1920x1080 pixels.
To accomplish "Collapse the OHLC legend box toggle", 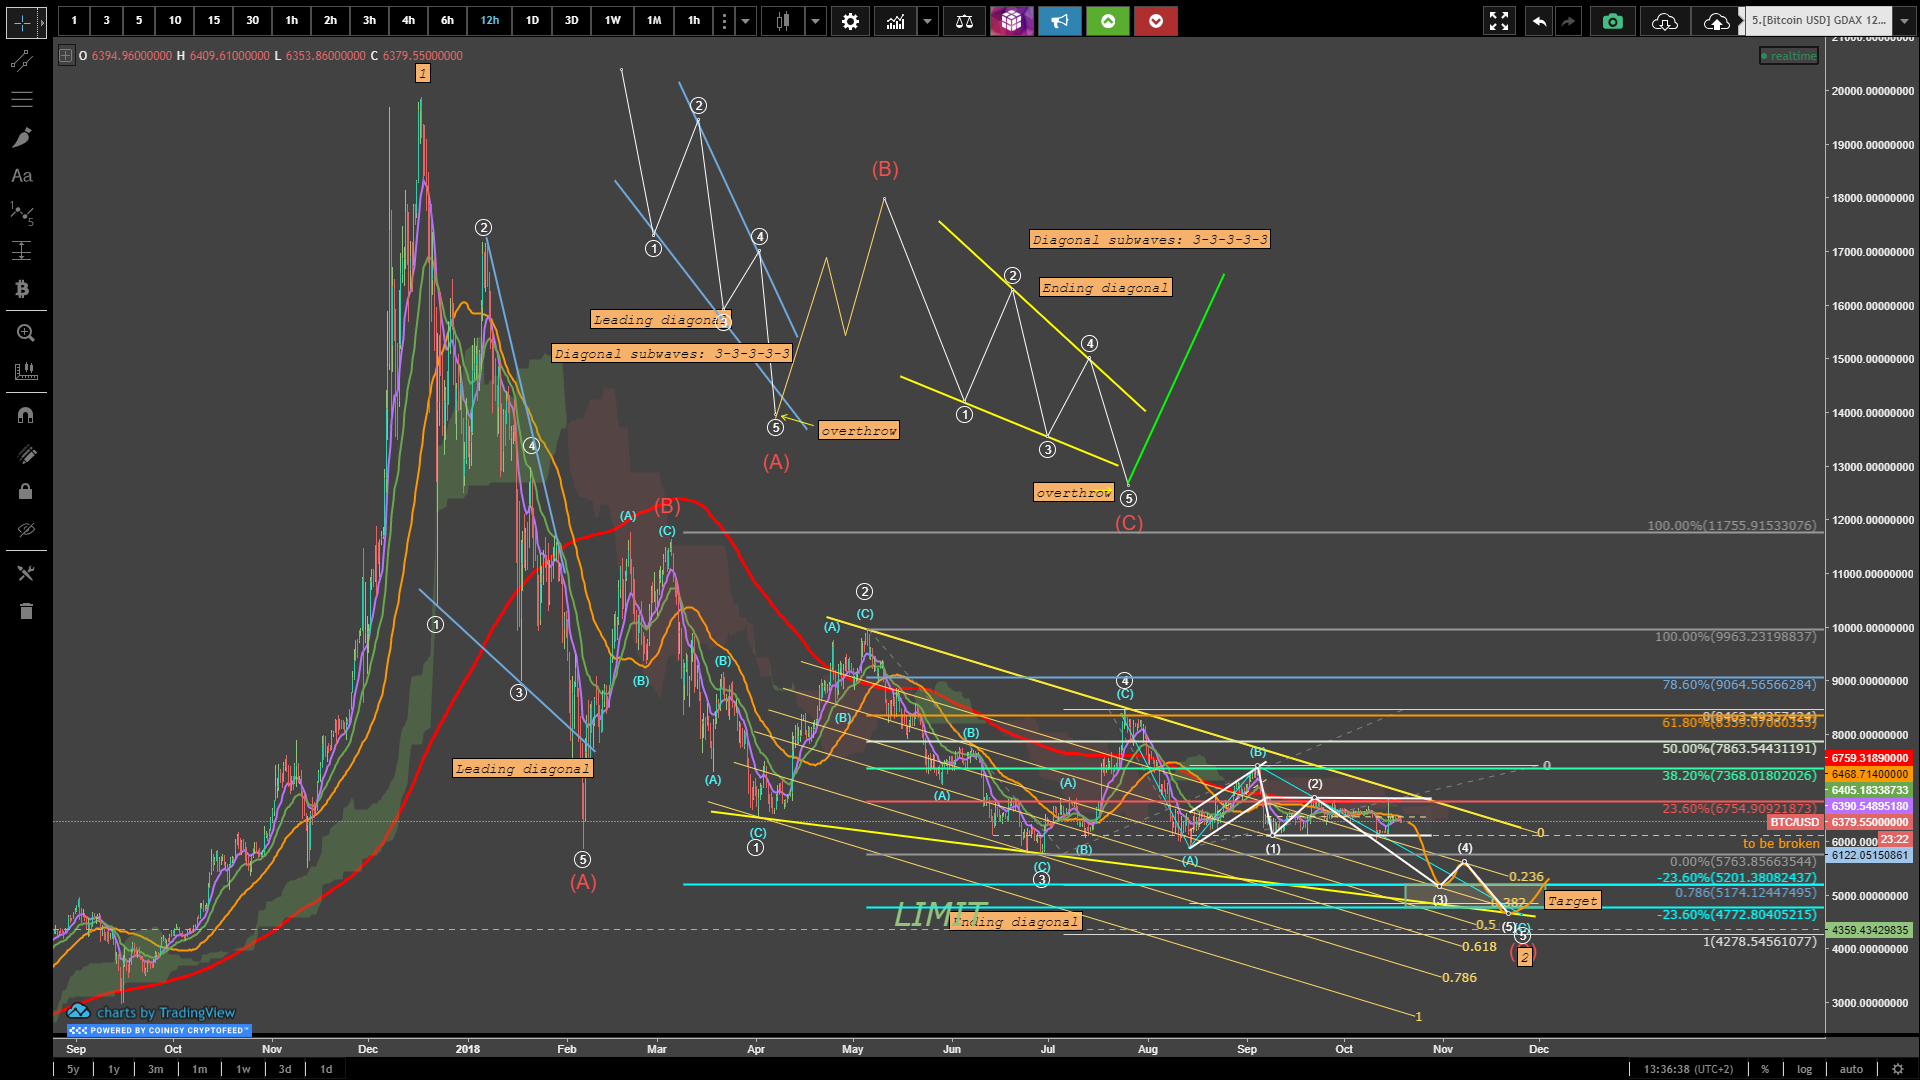I will pyautogui.click(x=66, y=56).
